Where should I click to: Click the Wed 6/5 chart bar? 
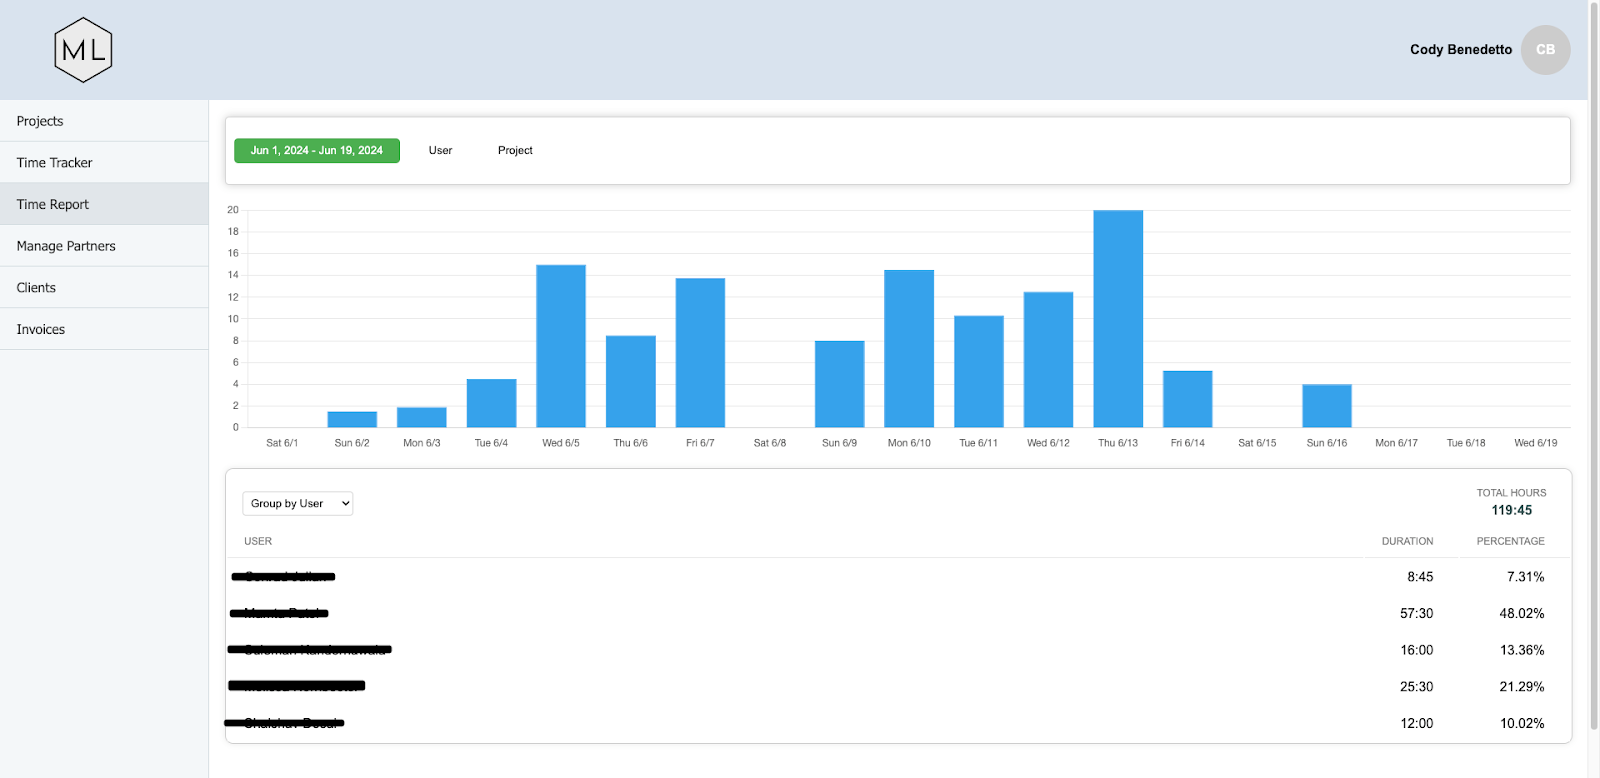click(561, 346)
